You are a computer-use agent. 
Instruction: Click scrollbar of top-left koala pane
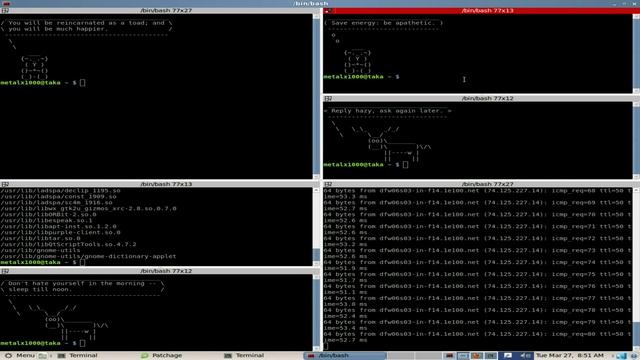pos(316,96)
